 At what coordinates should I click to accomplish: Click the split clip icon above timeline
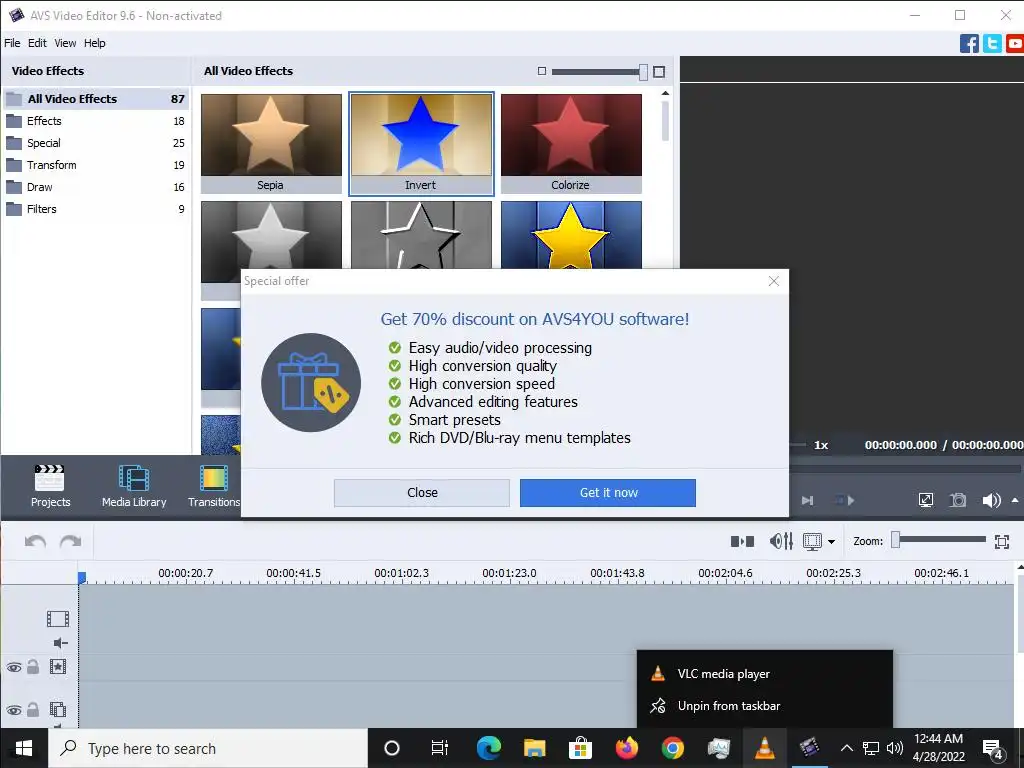click(x=743, y=541)
